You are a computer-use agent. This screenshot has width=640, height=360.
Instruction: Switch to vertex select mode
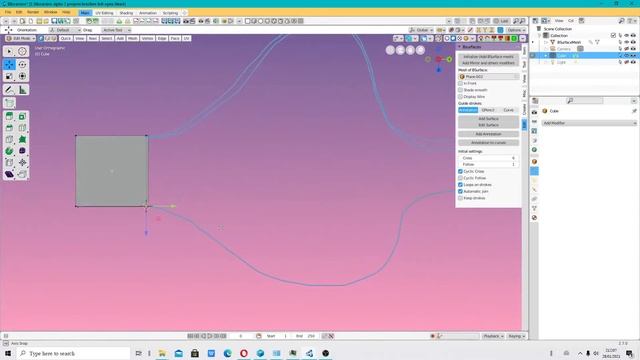point(41,38)
